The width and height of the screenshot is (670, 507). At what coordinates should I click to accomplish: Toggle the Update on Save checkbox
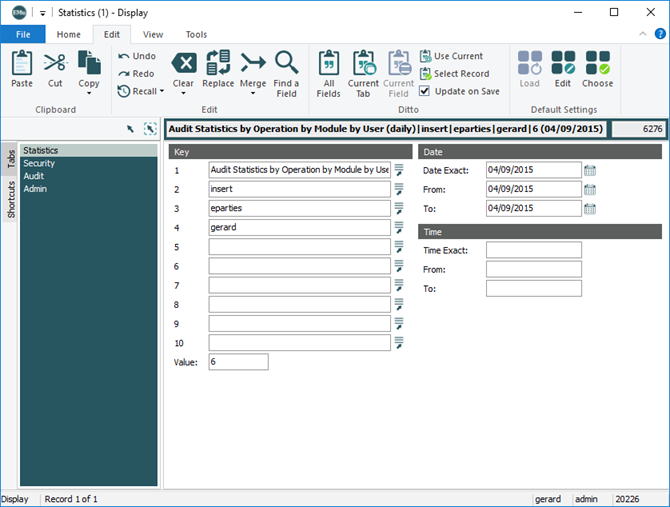click(425, 91)
